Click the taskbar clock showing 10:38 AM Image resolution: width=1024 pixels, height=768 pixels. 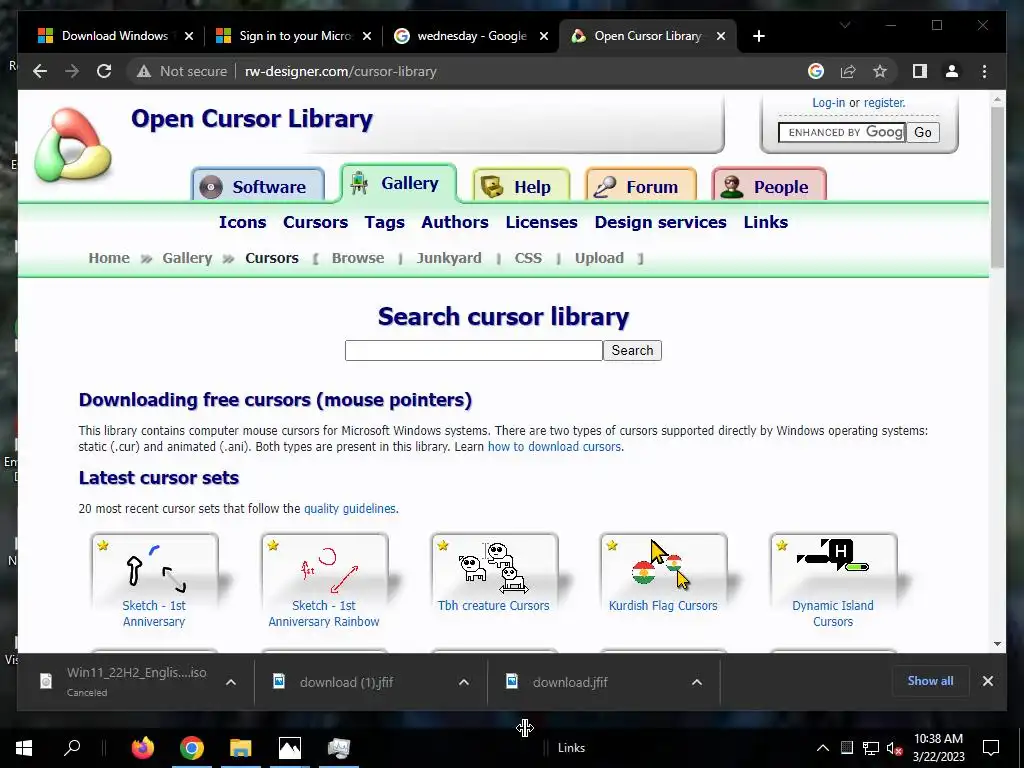[938, 748]
